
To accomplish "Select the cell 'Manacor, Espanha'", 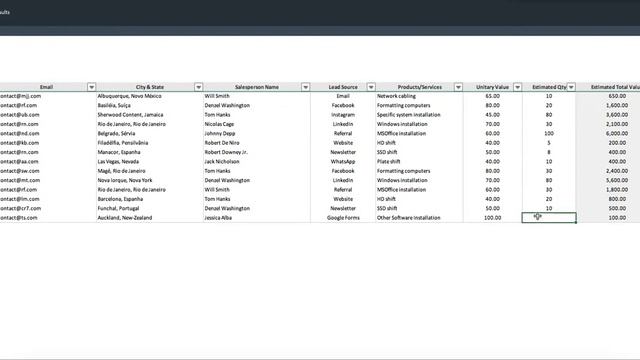I will click(150, 152).
